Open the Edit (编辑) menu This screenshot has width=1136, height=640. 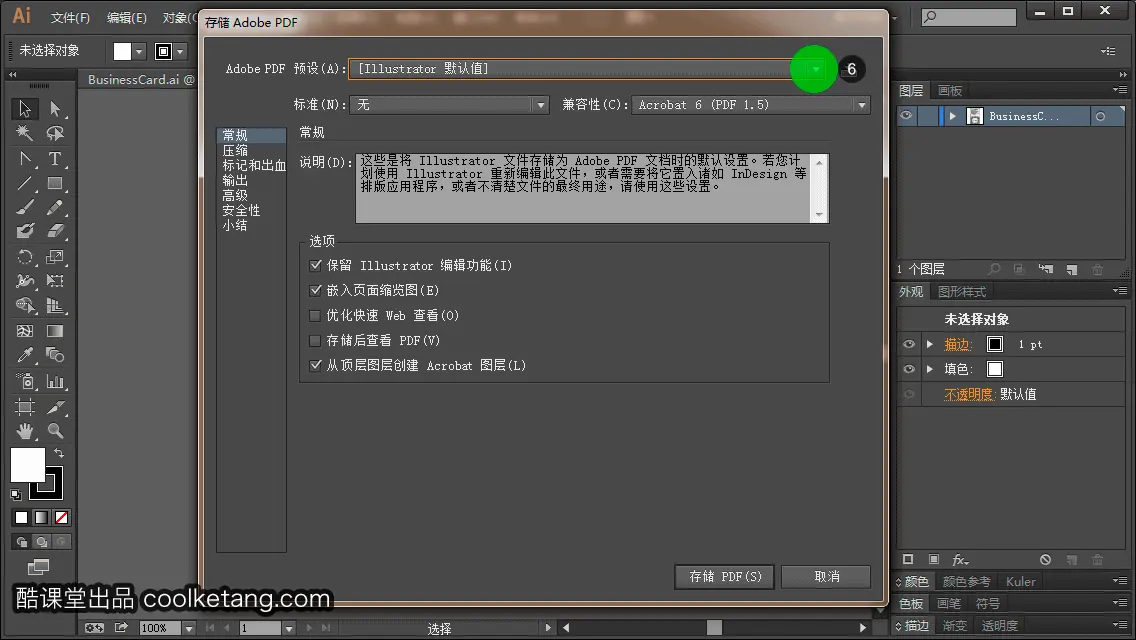tap(127, 17)
